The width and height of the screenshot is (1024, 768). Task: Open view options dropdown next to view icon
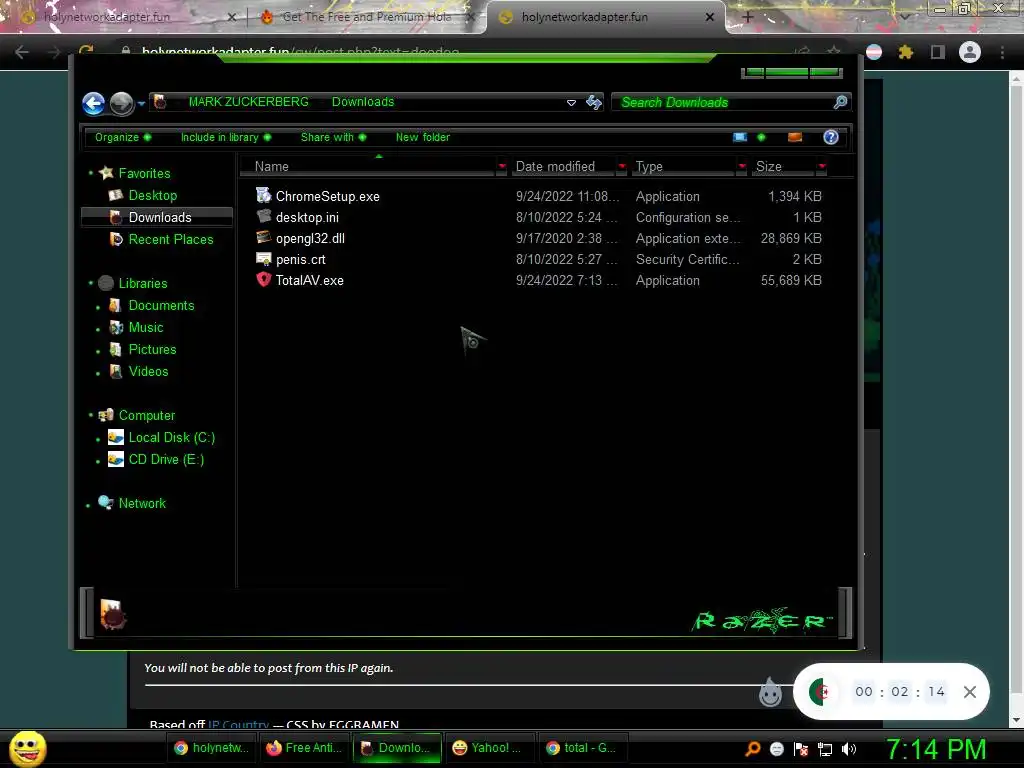[x=761, y=137]
